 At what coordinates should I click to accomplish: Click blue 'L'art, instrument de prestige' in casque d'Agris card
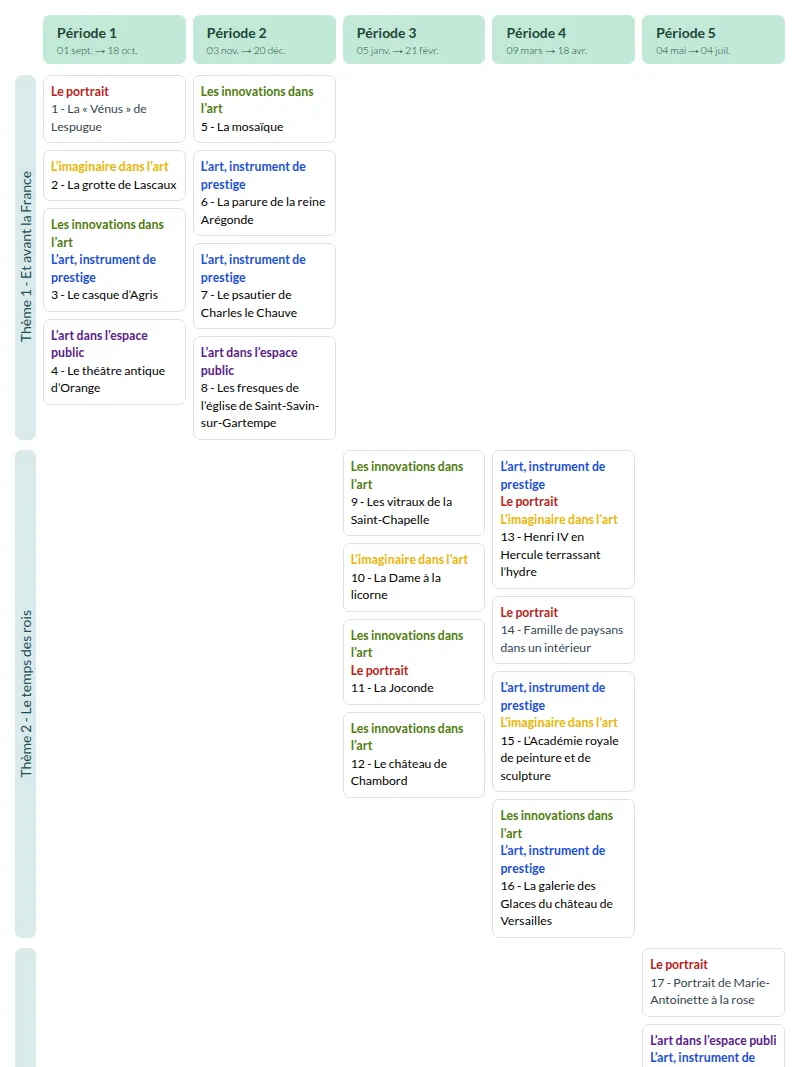tap(103, 268)
